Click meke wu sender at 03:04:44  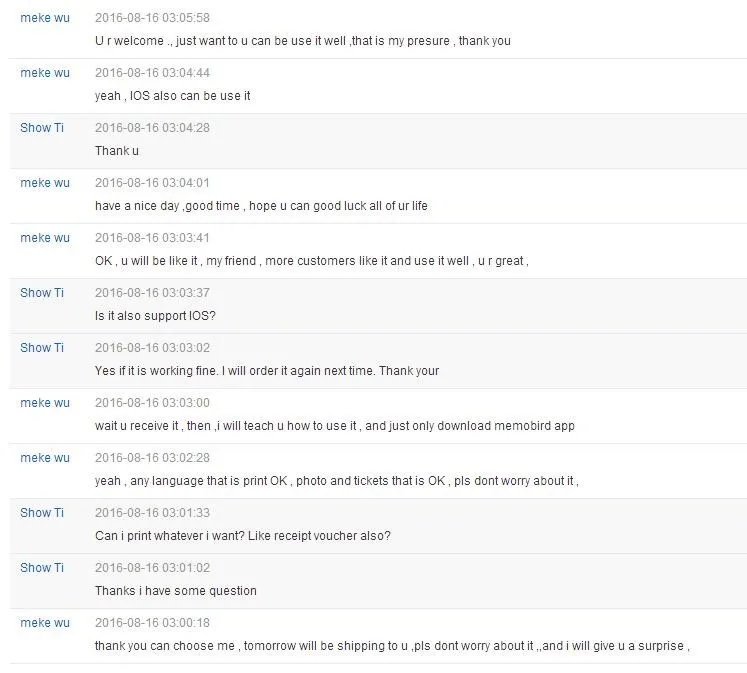(45, 73)
